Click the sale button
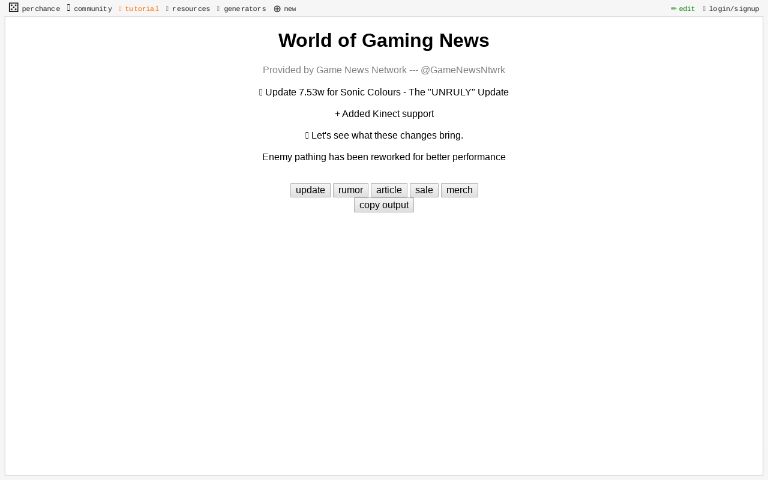The height and width of the screenshot is (480, 768). pos(424,190)
